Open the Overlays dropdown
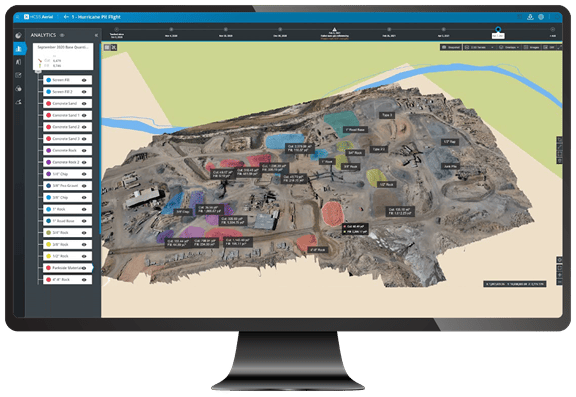Screen dimensions: 576x397 tap(508, 47)
